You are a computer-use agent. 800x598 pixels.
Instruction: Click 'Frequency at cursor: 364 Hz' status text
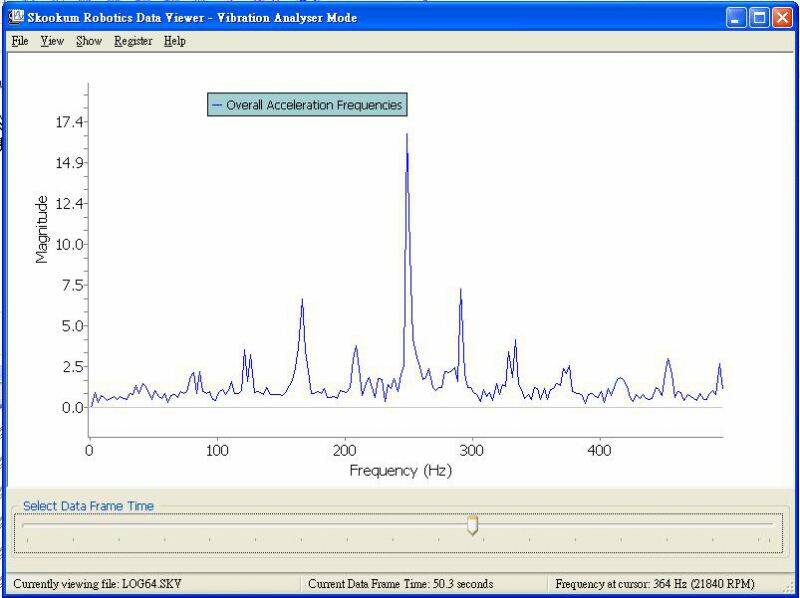tap(655, 584)
